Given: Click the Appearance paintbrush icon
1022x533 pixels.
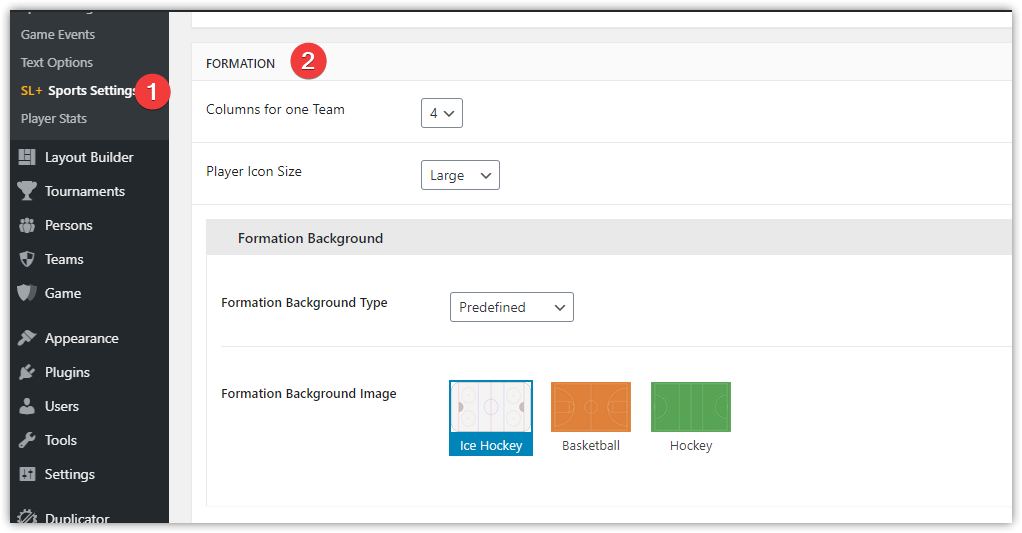Looking at the screenshot, I should point(27,338).
